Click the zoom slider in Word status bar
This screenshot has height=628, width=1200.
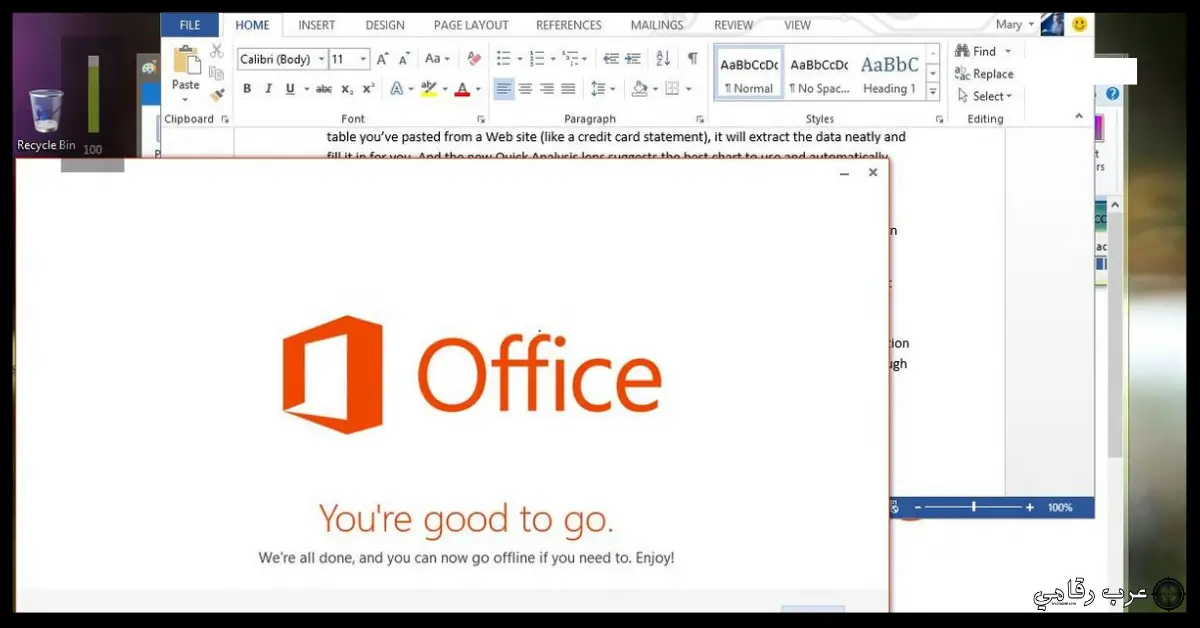pyautogui.click(x=975, y=508)
